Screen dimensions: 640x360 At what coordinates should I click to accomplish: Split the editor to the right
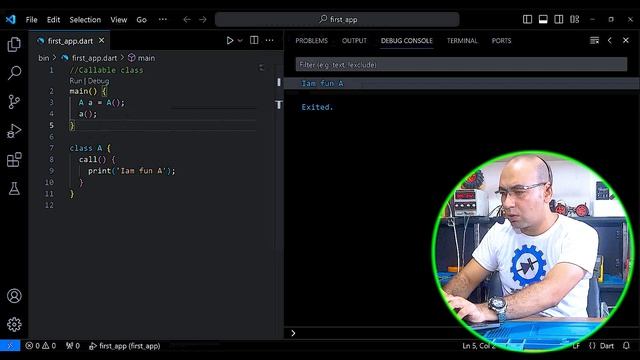click(254, 40)
